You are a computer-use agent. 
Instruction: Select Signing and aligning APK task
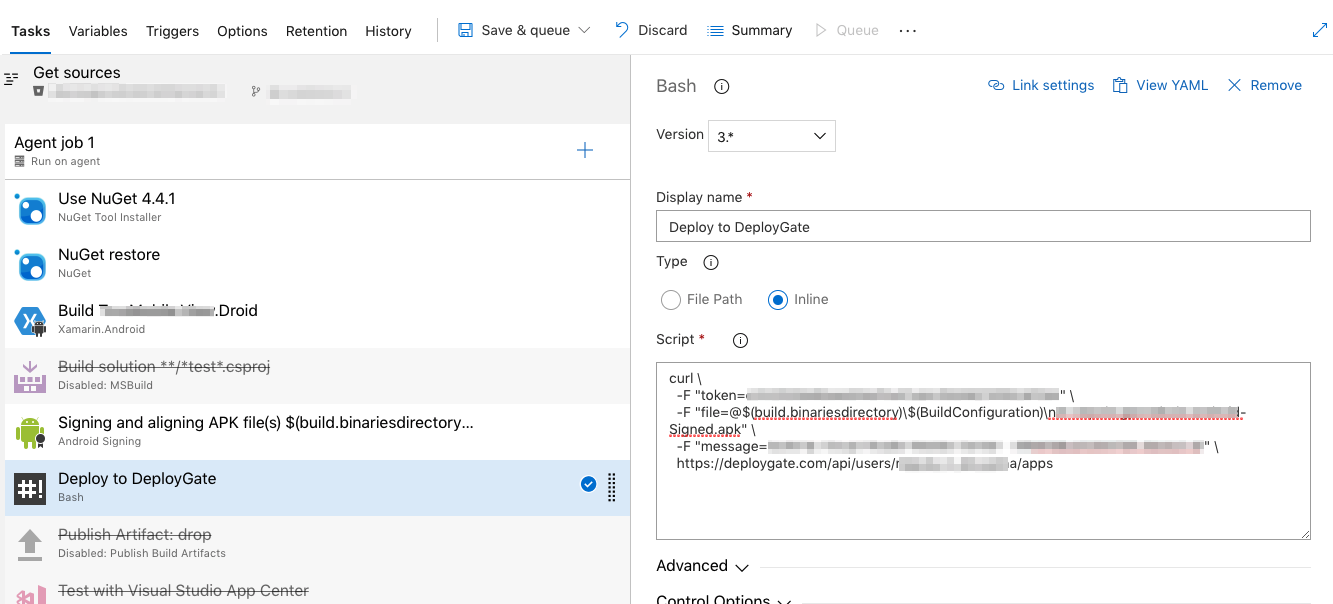tap(317, 431)
